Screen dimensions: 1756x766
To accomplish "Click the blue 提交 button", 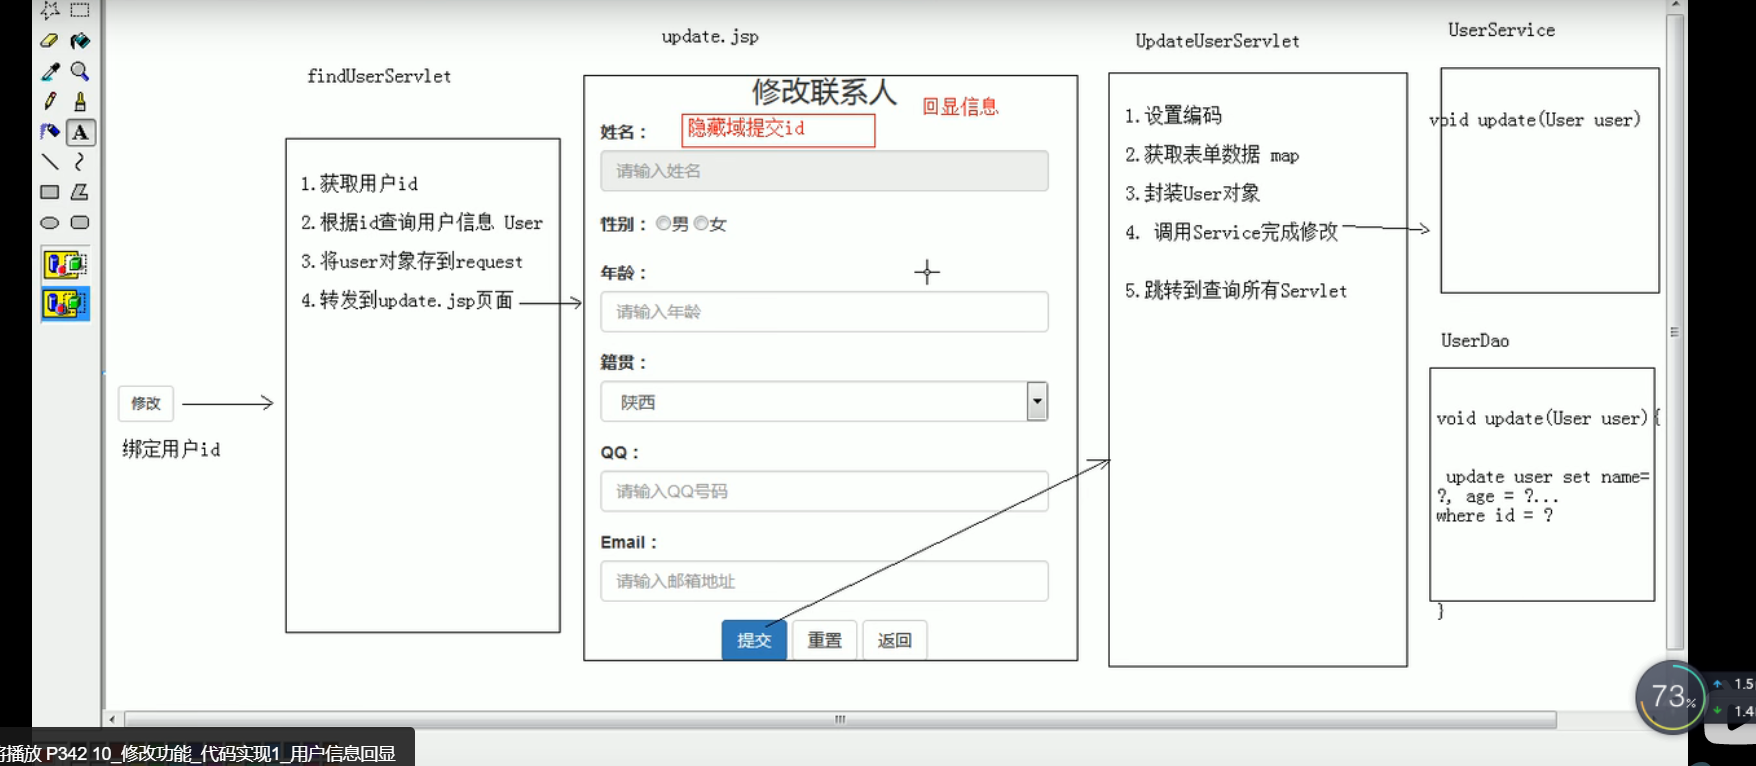I will 754,640.
